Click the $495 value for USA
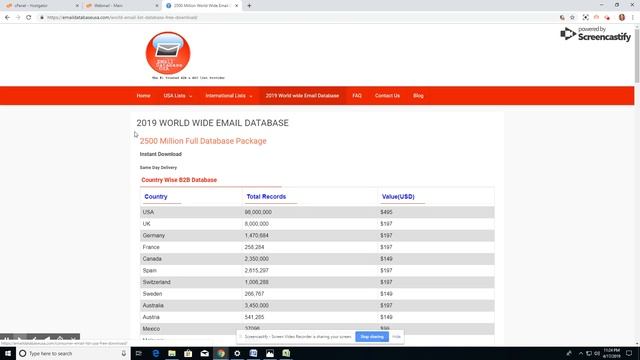This screenshot has height=360, width=640. [386, 212]
